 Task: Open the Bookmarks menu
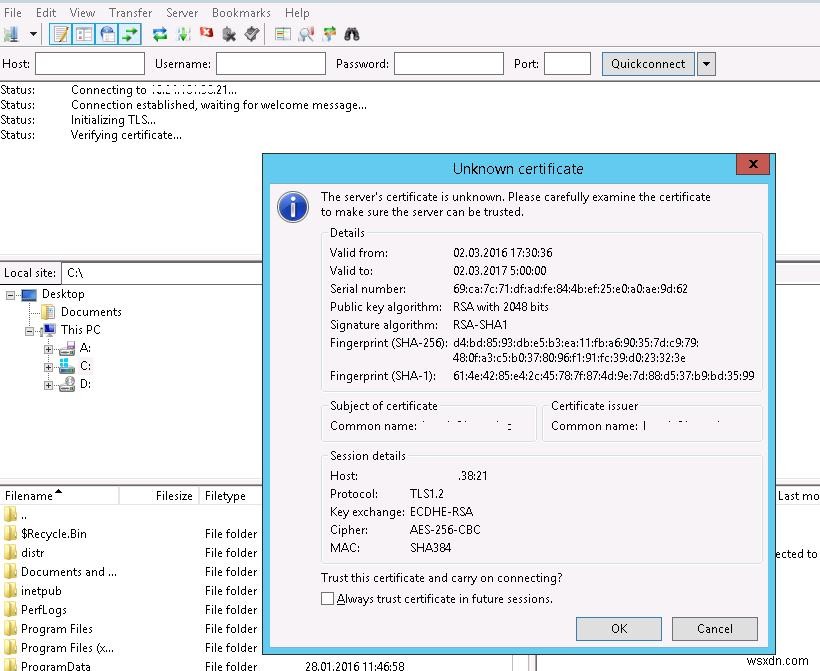pos(240,13)
